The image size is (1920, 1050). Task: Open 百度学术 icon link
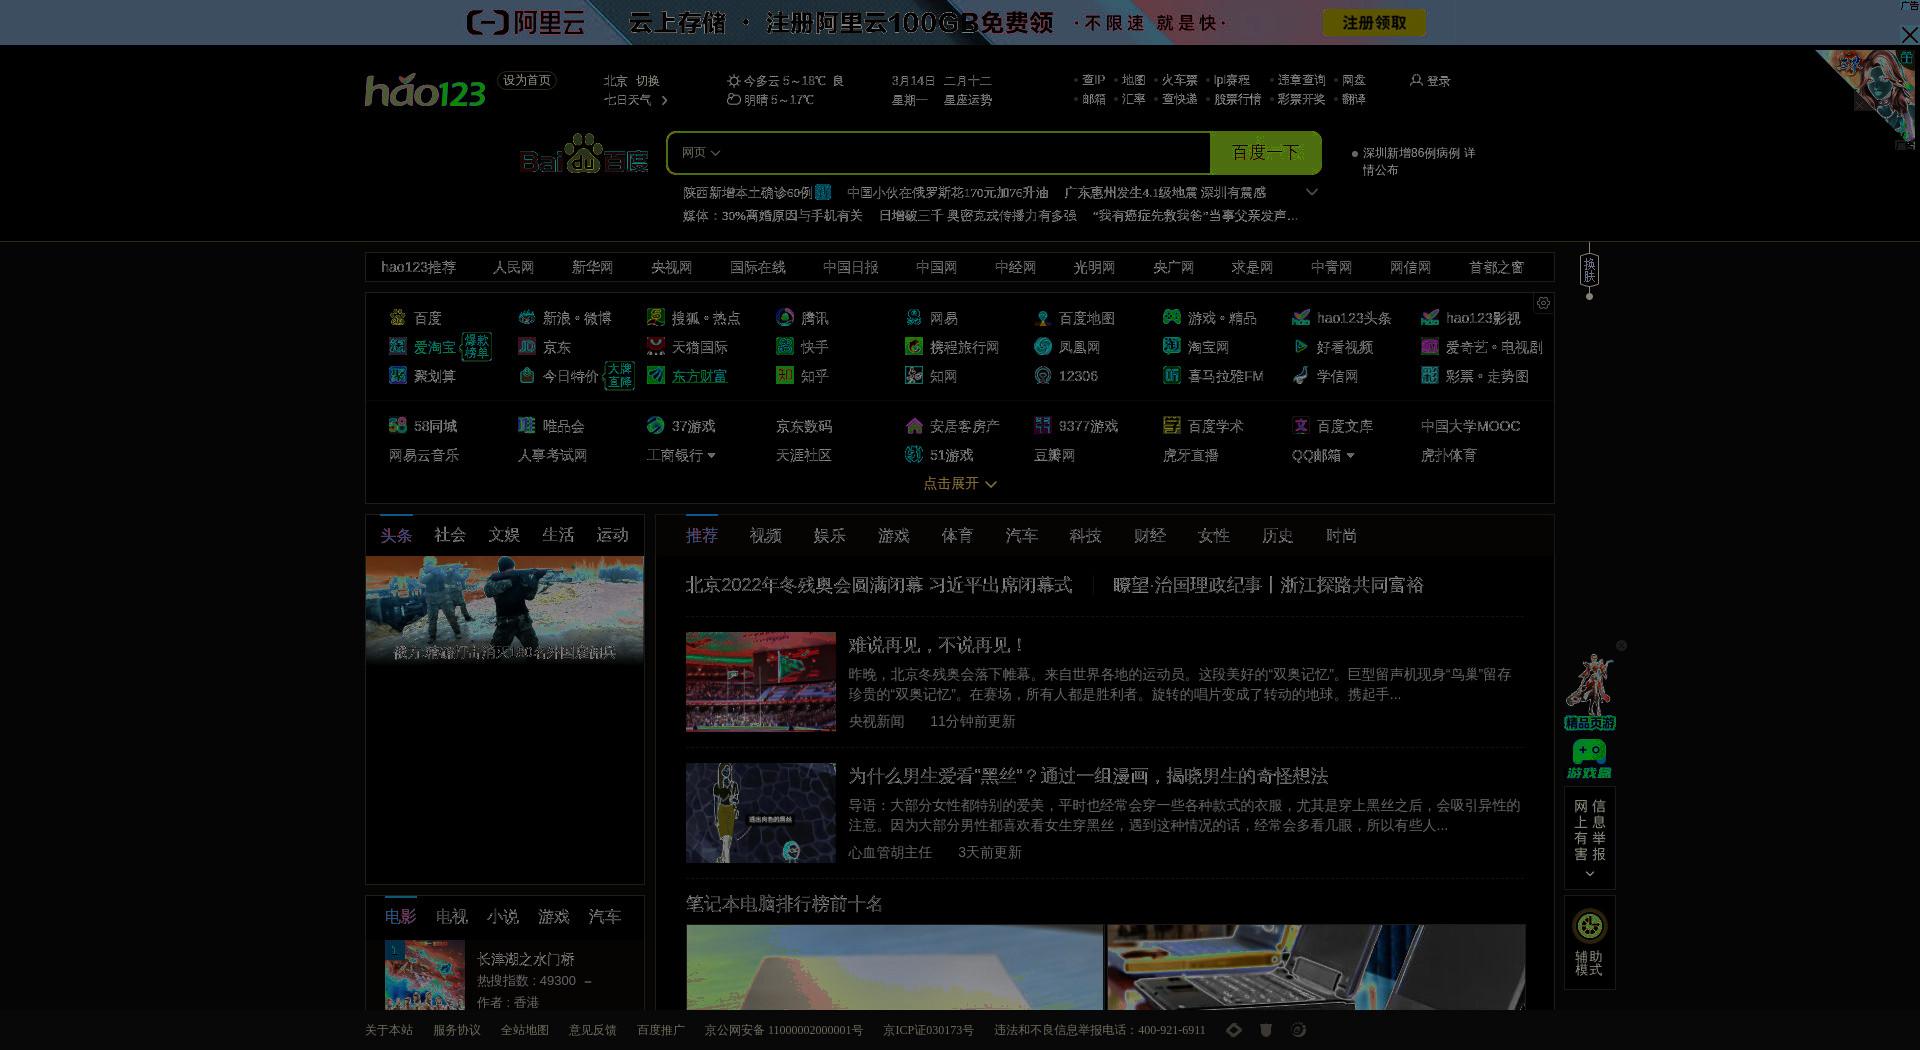(x=1172, y=426)
